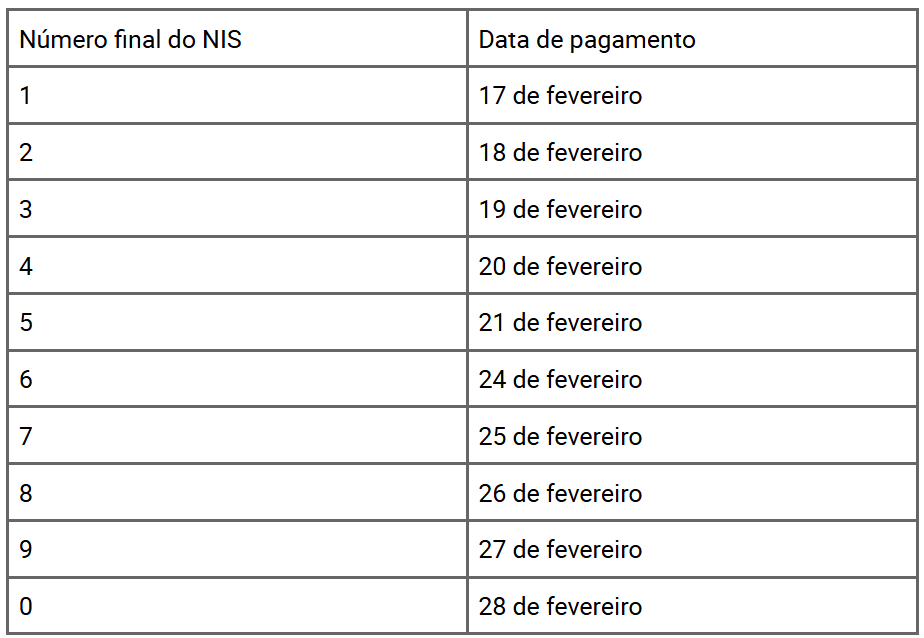Click the '18 de fevereiro' date cell
This screenshot has height=638, width=924.
pos(692,152)
